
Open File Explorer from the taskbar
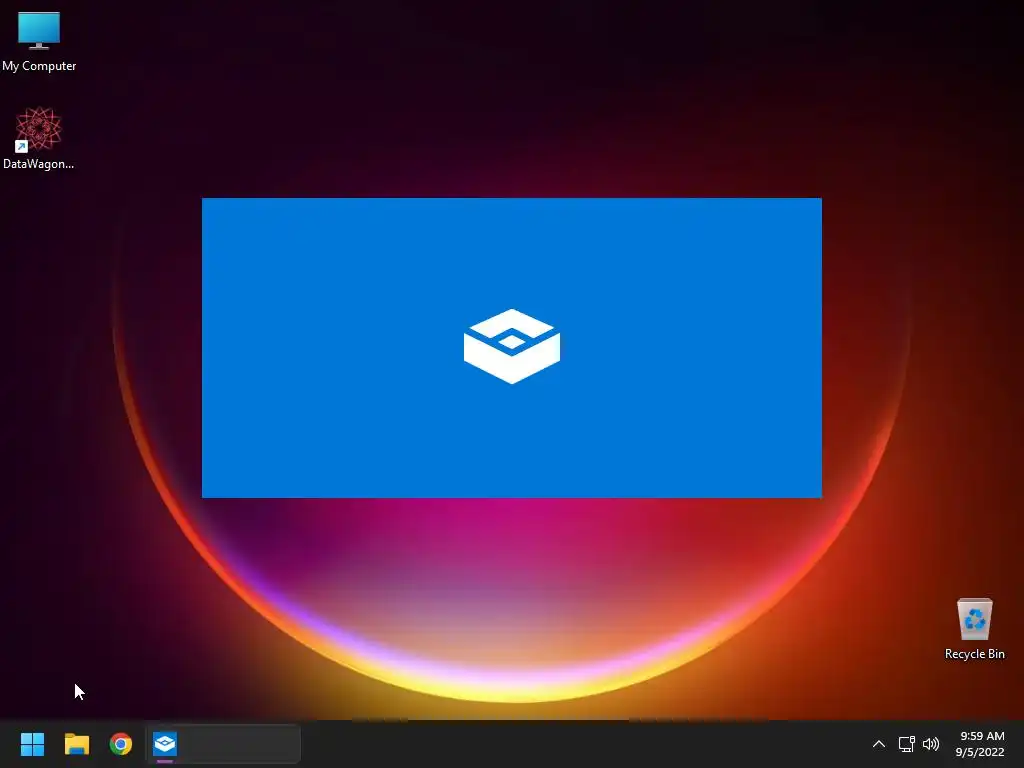(x=76, y=744)
